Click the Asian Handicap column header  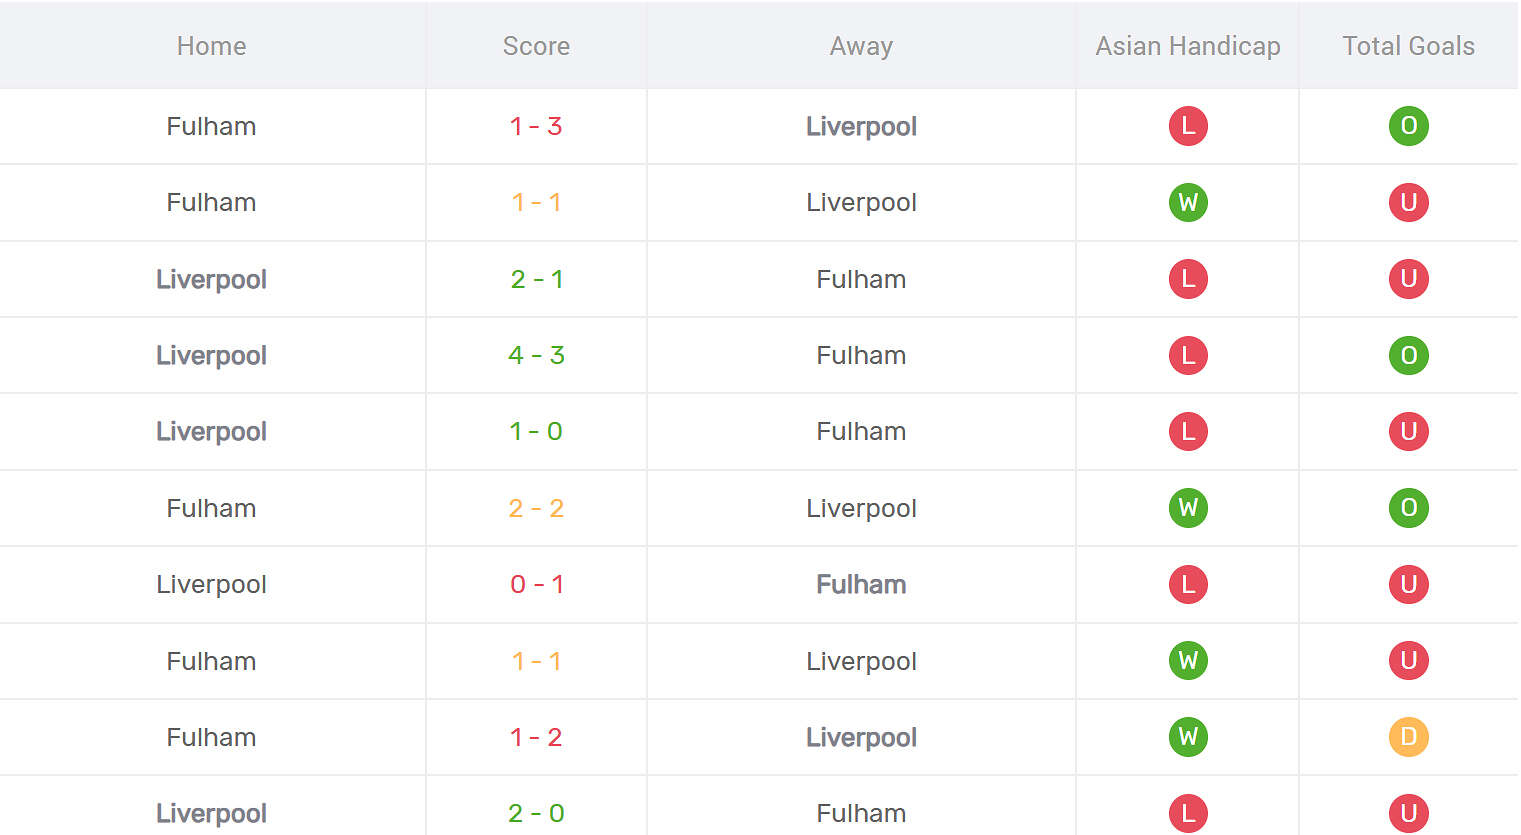pyautogui.click(x=1188, y=46)
